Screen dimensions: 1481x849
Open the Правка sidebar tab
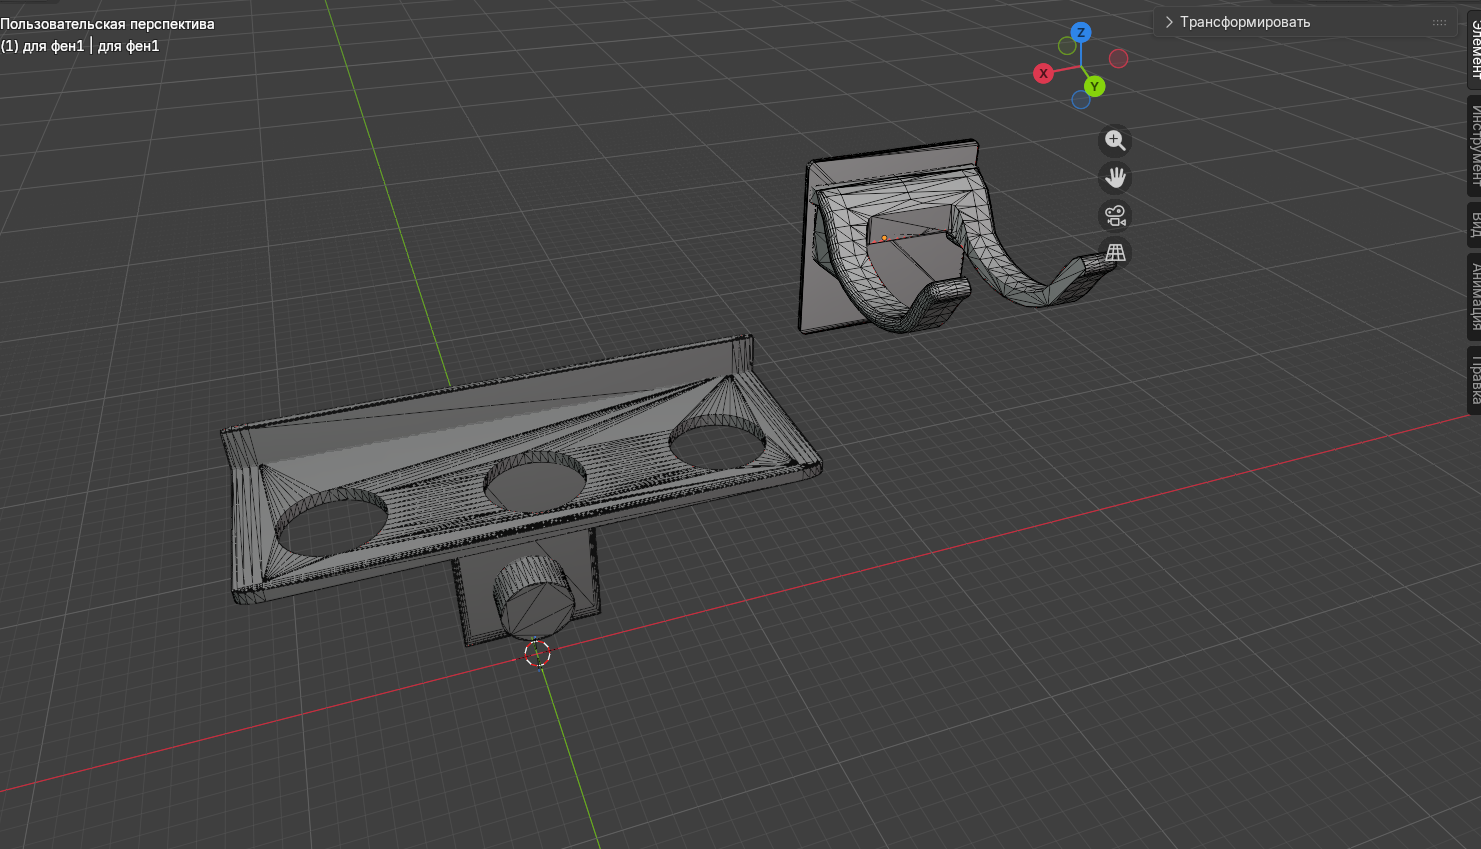(x=1474, y=380)
